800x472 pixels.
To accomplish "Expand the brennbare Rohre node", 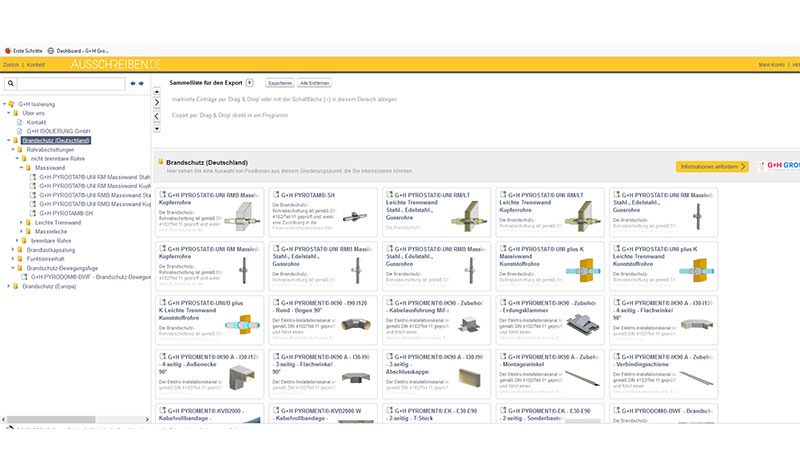I will click(x=17, y=241).
